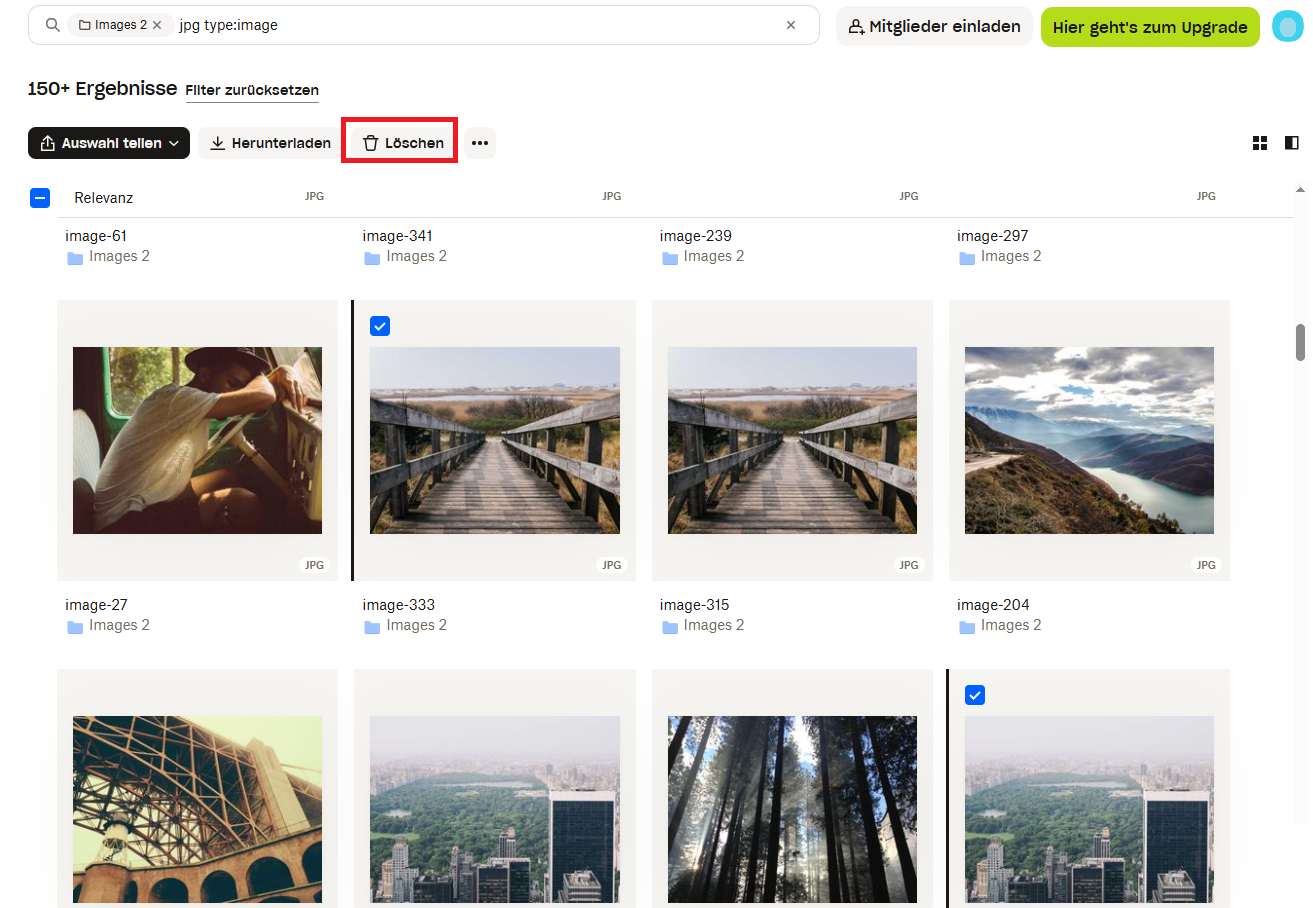Click the Herunterladen download icon
1313x908 pixels.
point(217,143)
